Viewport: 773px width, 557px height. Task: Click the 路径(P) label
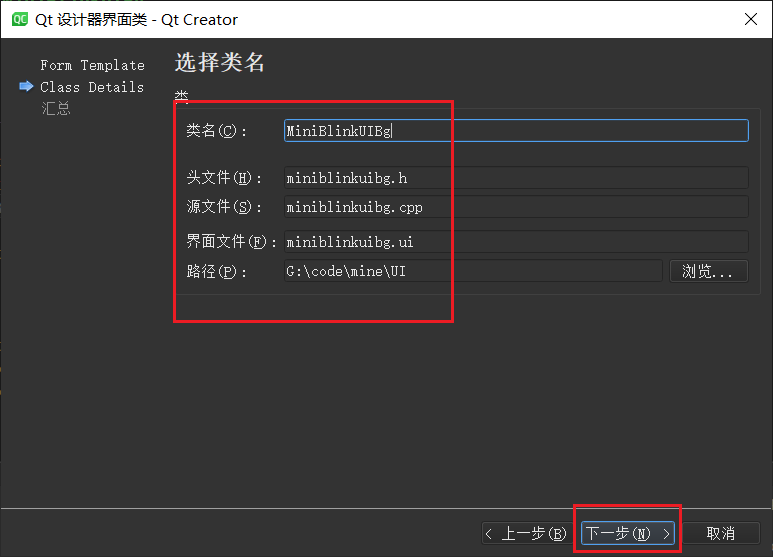point(216,271)
